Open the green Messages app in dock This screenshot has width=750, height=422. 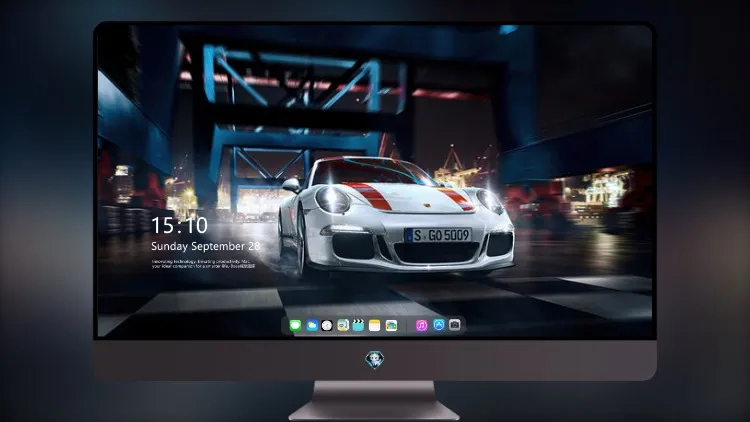(296, 325)
